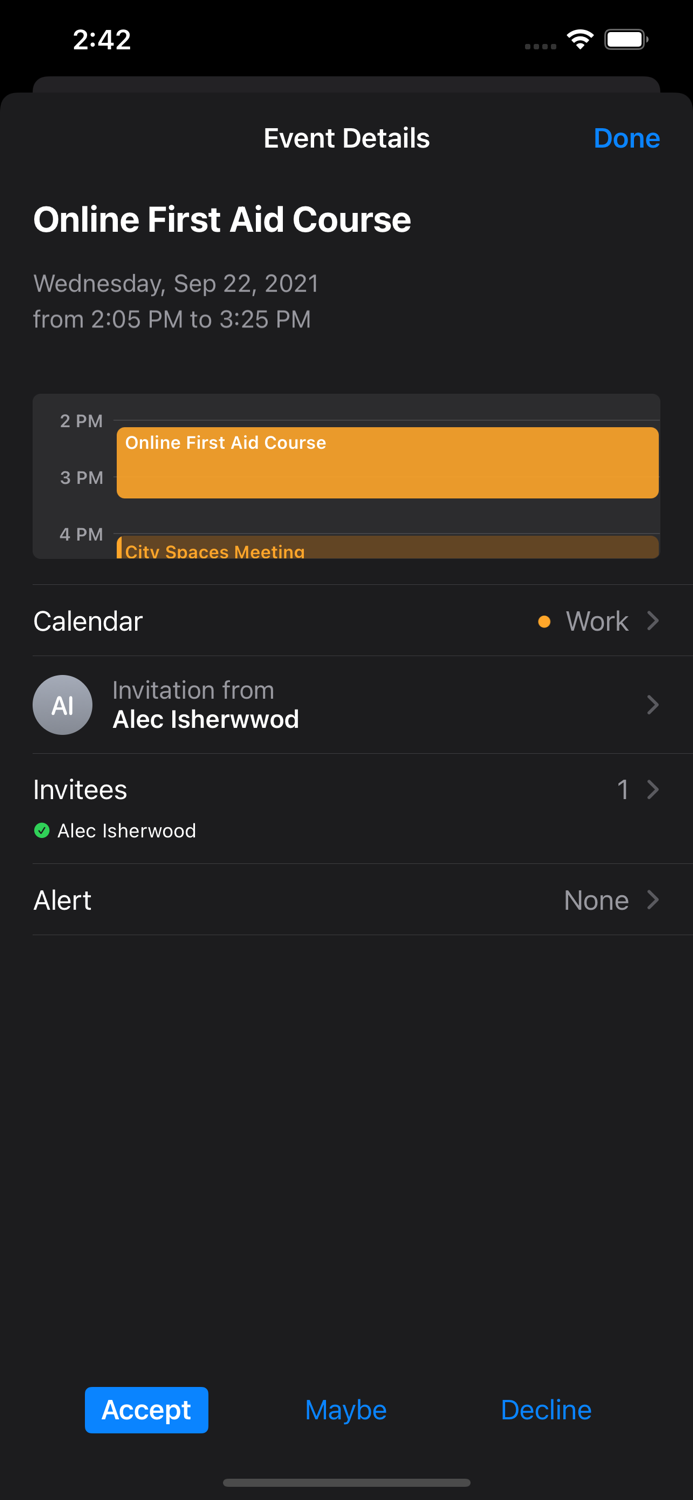
Task: Tap the City Spaces Meeting event block
Action: [x=388, y=548]
